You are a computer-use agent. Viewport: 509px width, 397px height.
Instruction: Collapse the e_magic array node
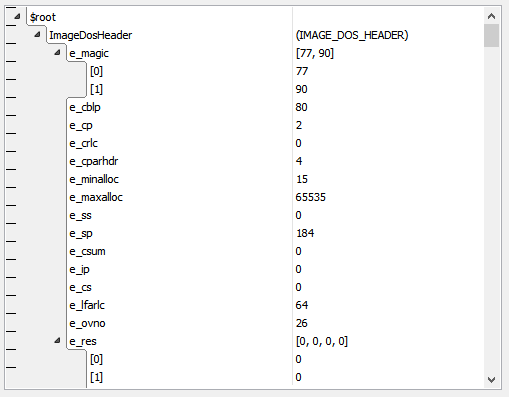click(57, 52)
